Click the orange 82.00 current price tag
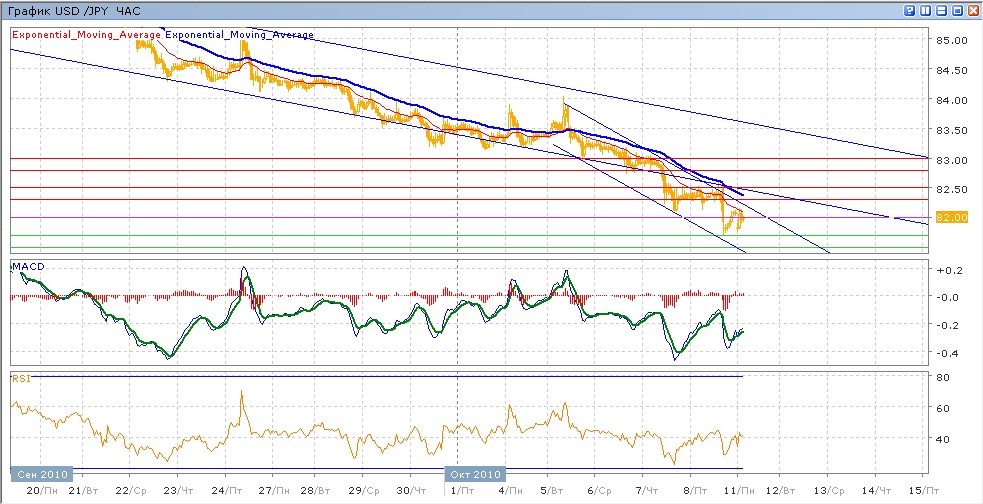Viewport: 983px width, 504px height. tap(949, 217)
